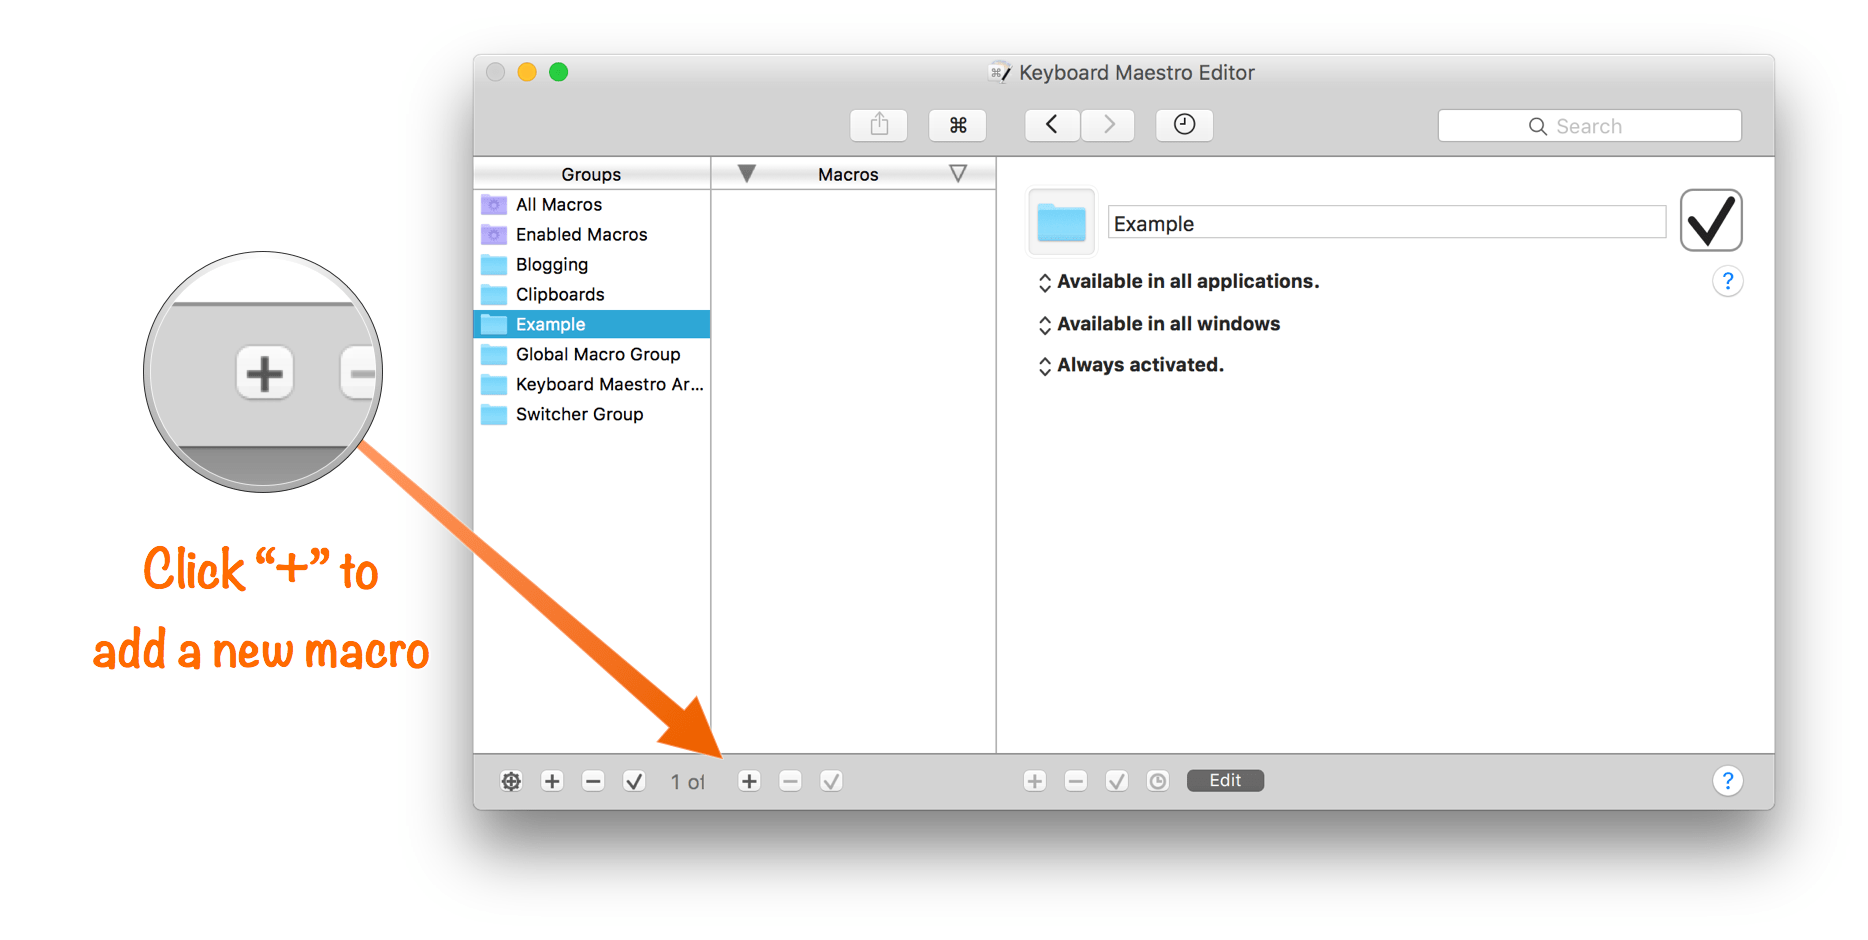1868x940 pixels.
Task: Toggle macro enabled checkmark under Macros list
Action: (x=831, y=781)
